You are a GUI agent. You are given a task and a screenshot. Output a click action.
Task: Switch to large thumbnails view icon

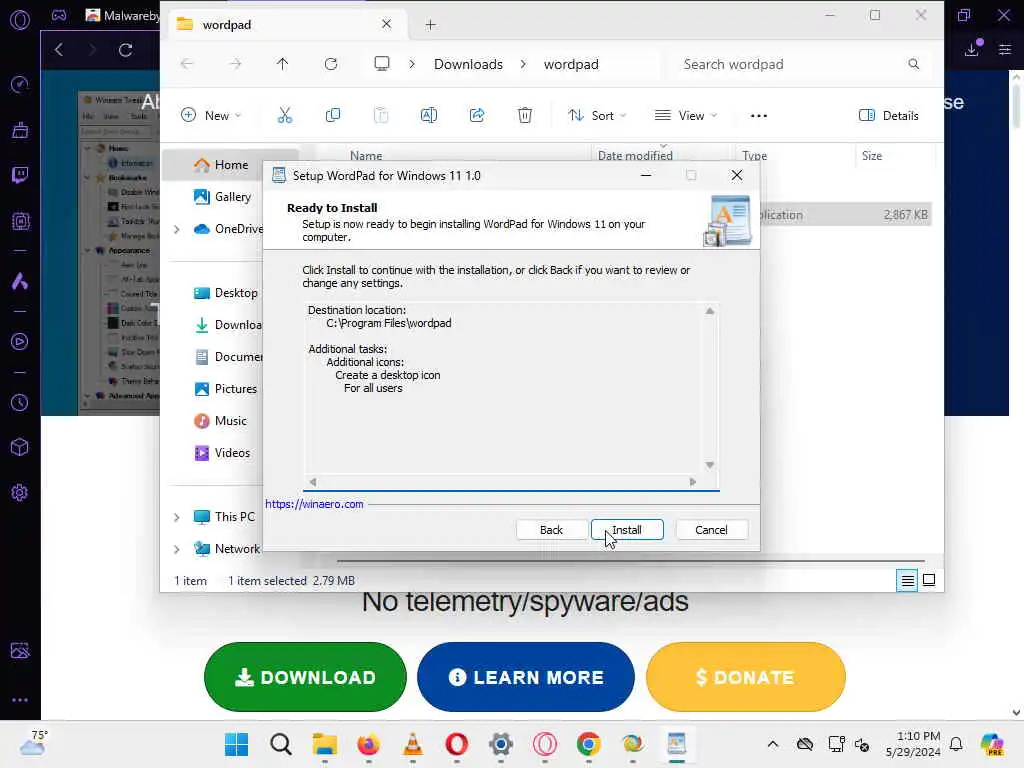(929, 580)
